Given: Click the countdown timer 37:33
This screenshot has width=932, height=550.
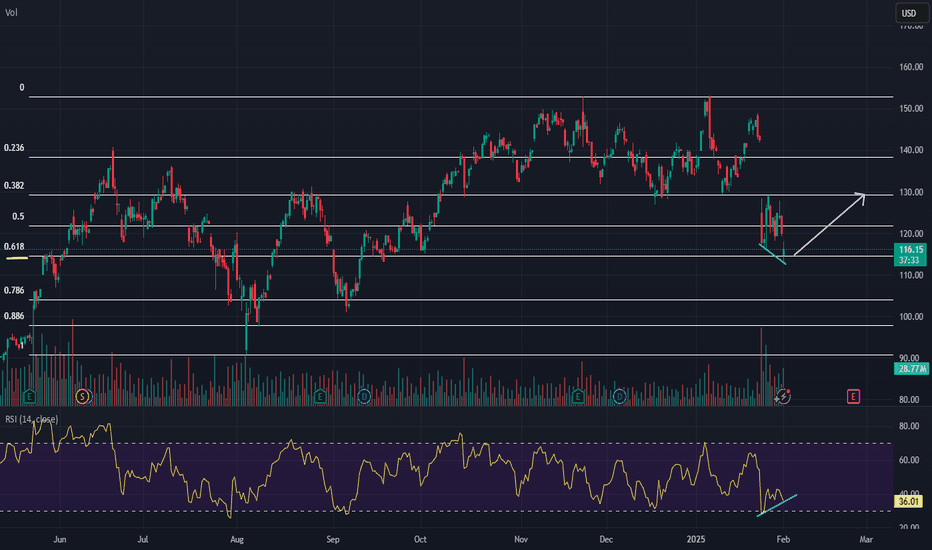Looking at the screenshot, I should [x=909, y=260].
